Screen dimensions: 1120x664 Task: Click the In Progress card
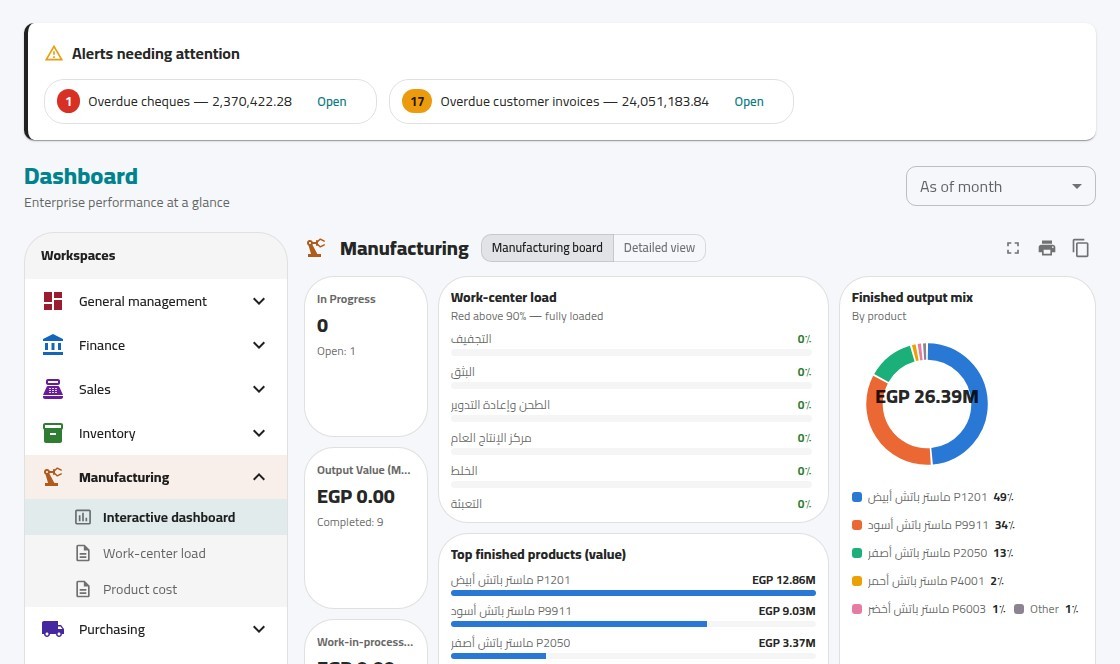pyautogui.click(x=366, y=356)
